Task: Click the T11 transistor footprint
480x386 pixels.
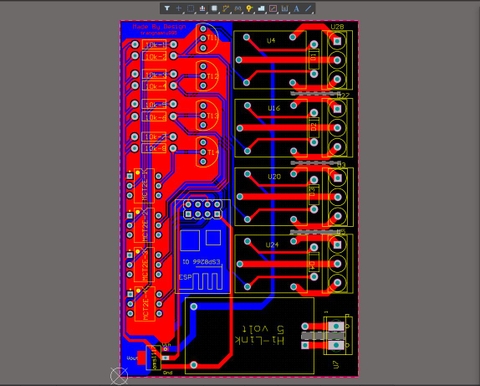Action: coord(207,38)
